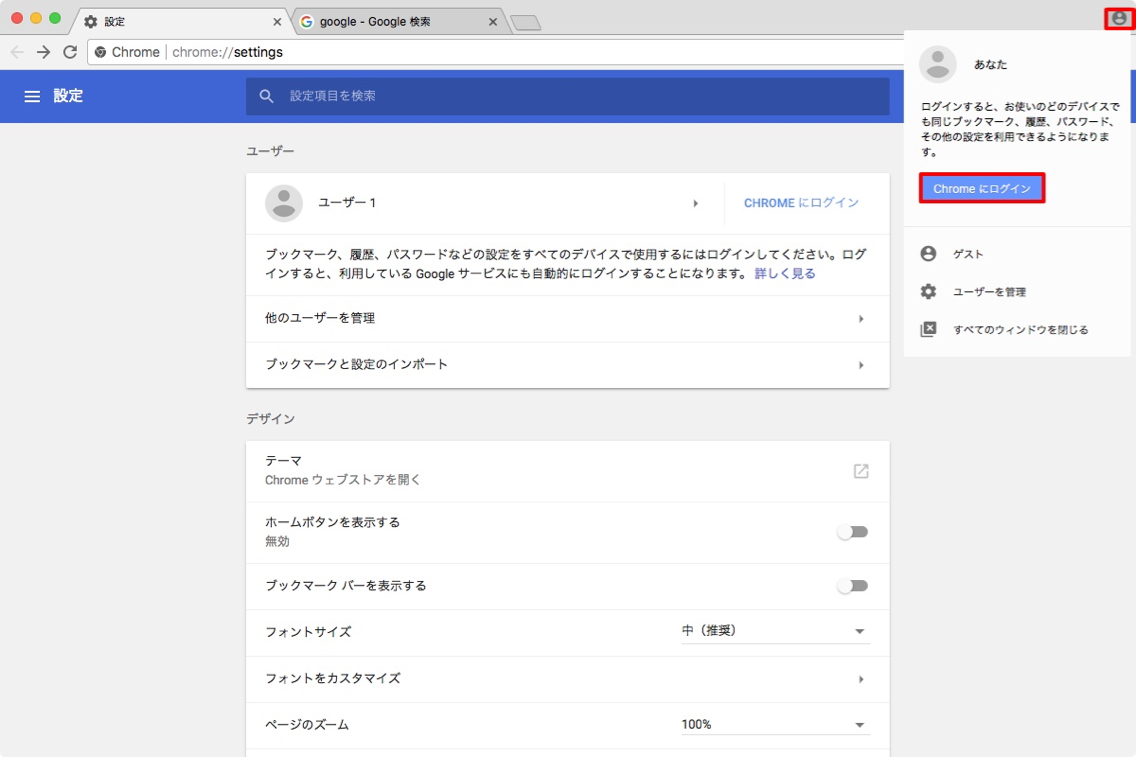The image size is (1136, 757).
Task: Select ゲスト in the profile menu
Action: (x=1017, y=254)
